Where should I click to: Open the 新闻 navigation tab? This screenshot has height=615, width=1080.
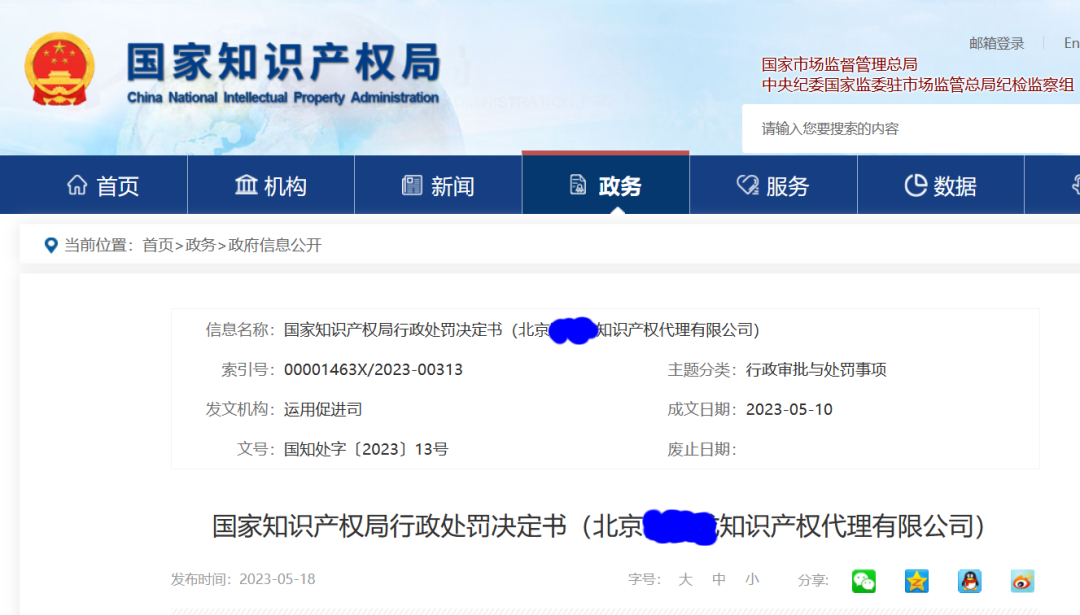[438, 185]
